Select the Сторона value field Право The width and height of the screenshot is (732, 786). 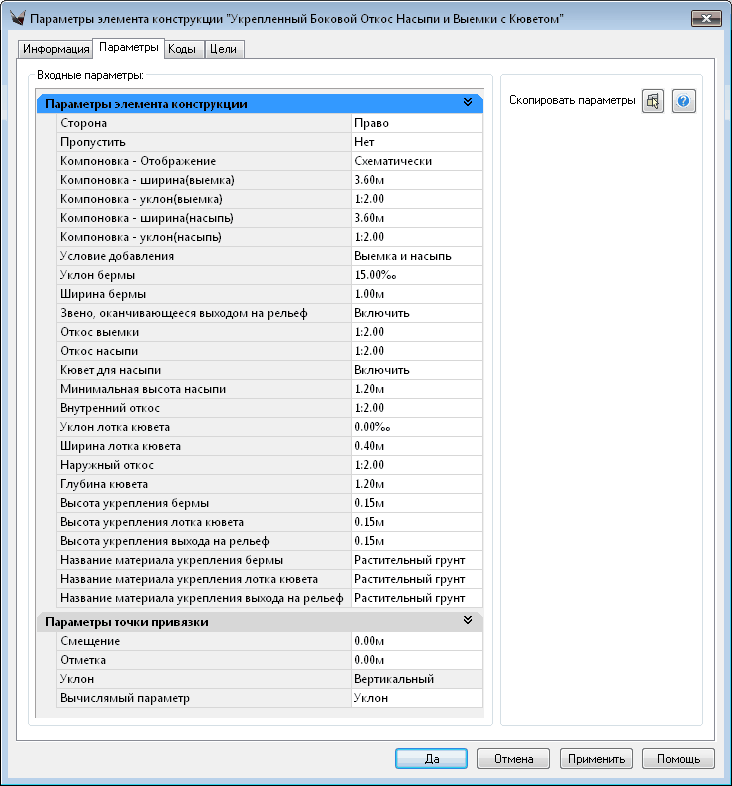[415, 123]
